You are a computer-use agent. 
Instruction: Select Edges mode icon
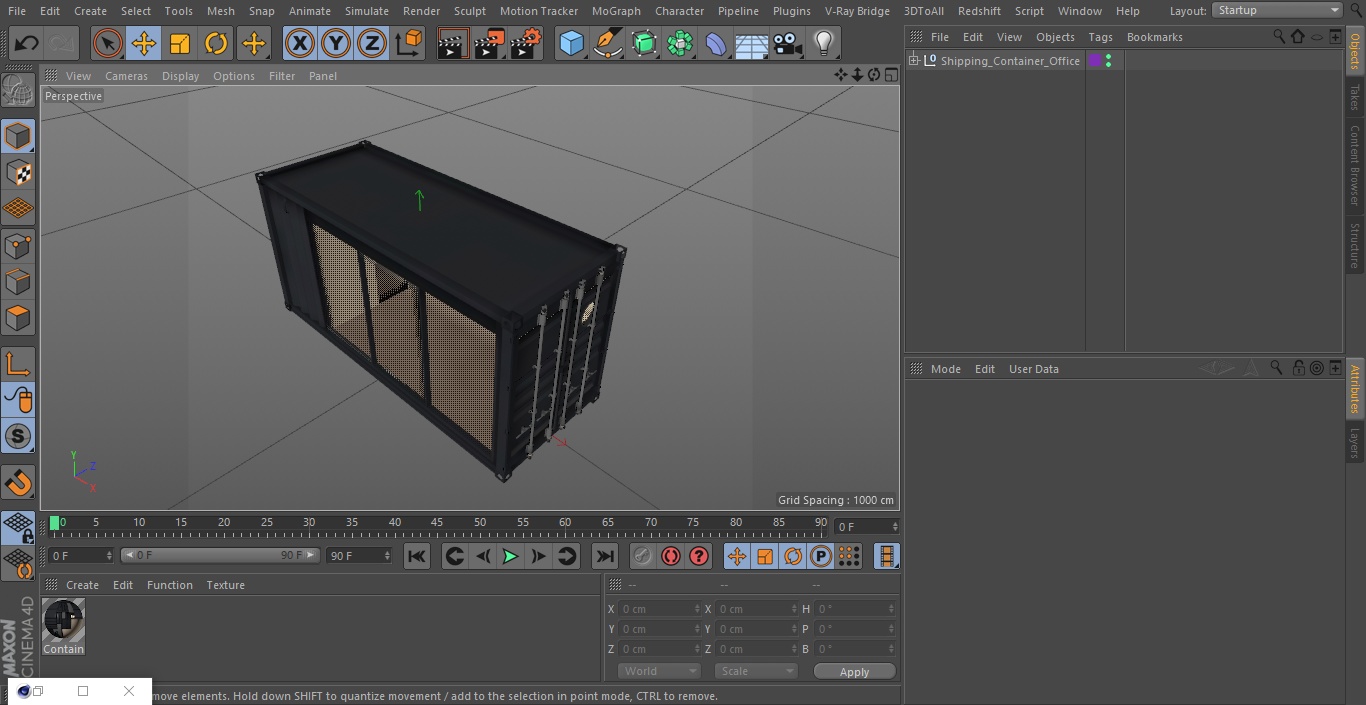pyautogui.click(x=18, y=281)
